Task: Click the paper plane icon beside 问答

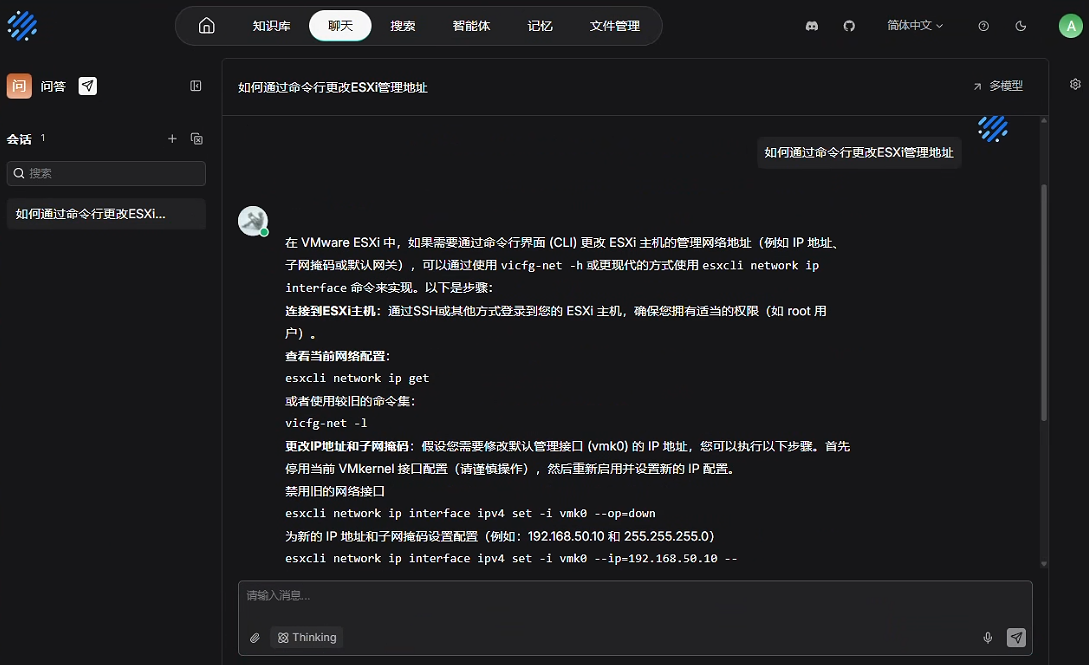Action: pyautogui.click(x=88, y=86)
